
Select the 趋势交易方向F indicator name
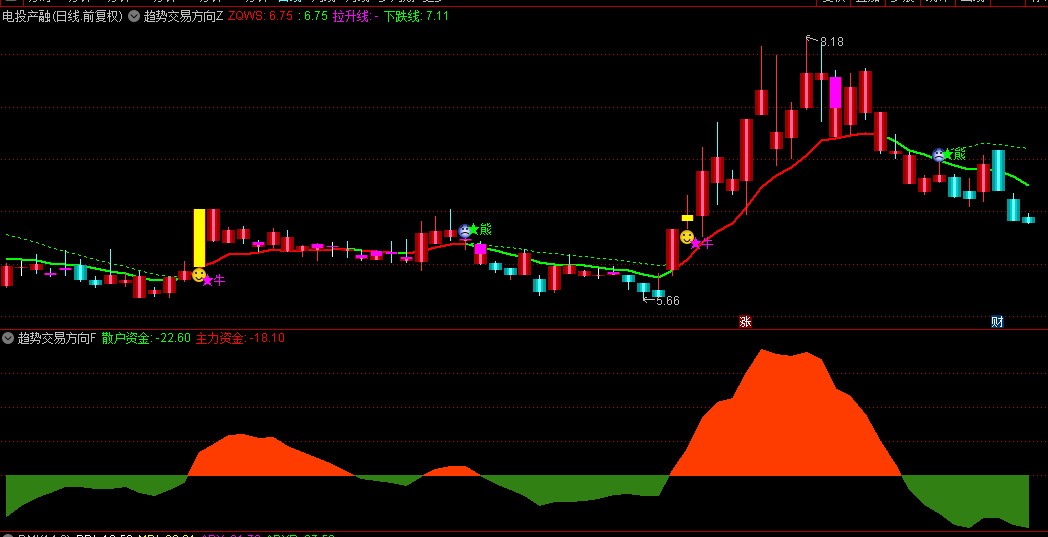(57, 338)
